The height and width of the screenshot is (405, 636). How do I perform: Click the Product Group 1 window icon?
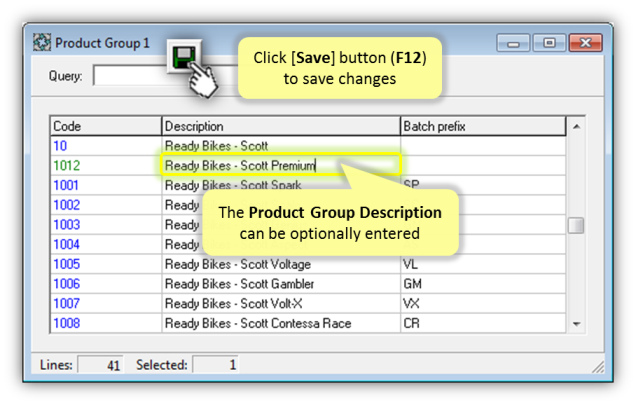pos(42,42)
